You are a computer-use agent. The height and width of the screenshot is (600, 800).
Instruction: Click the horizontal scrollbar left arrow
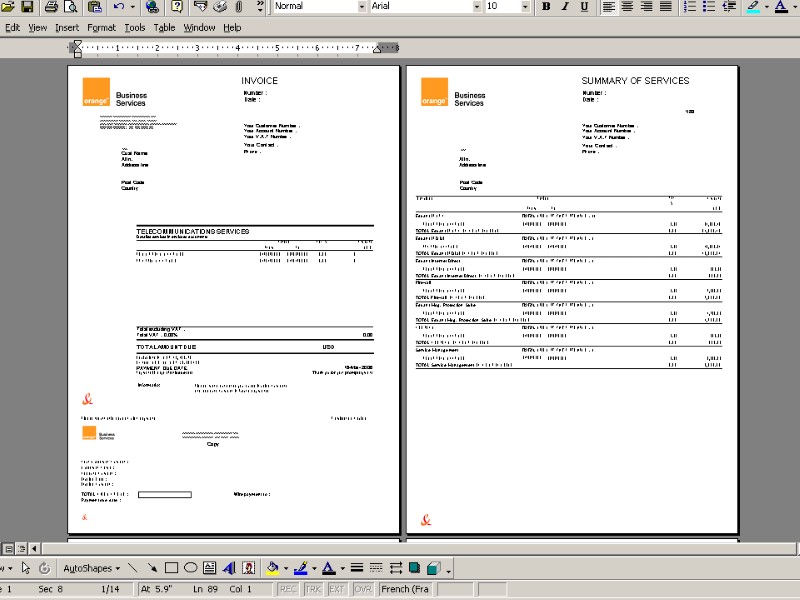click(x=34, y=549)
